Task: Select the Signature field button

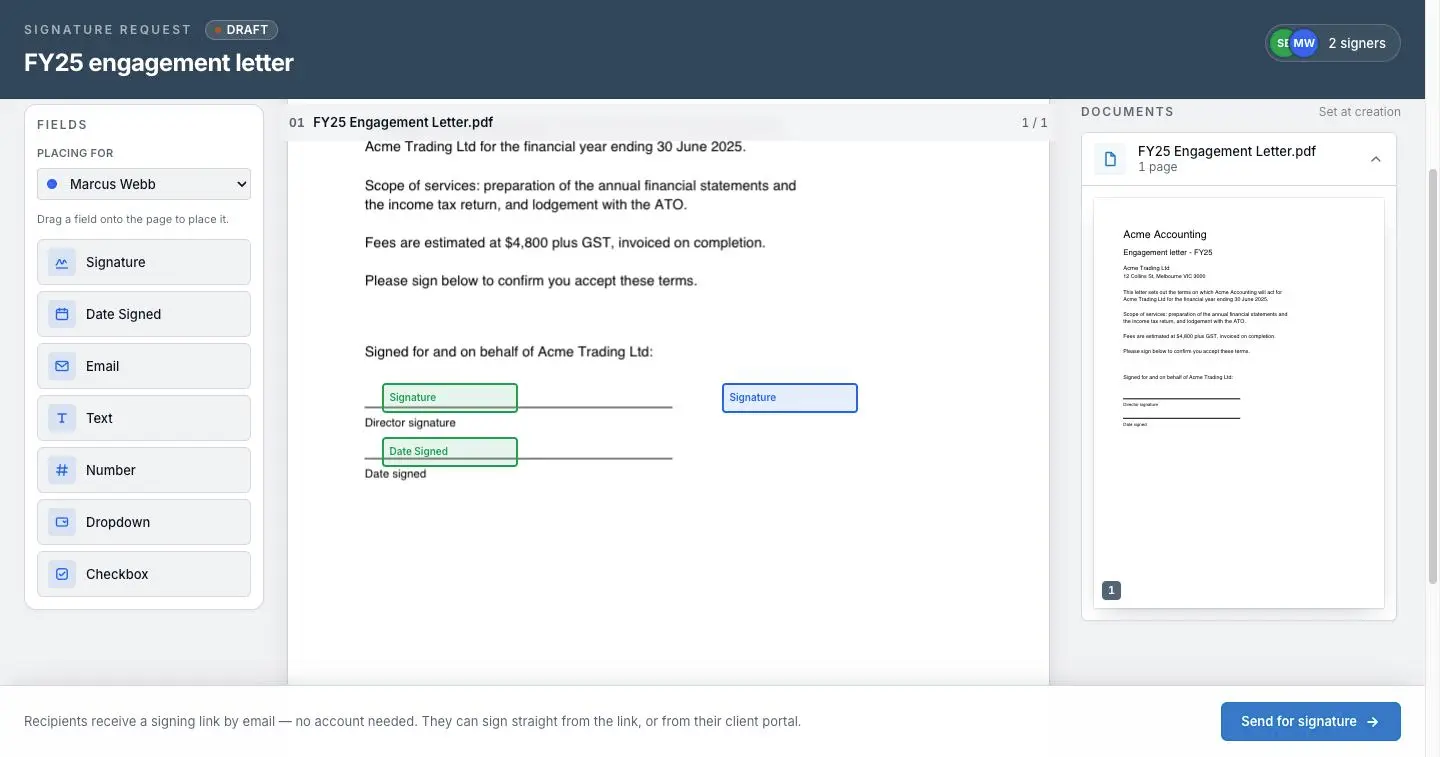Action: (144, 262)
